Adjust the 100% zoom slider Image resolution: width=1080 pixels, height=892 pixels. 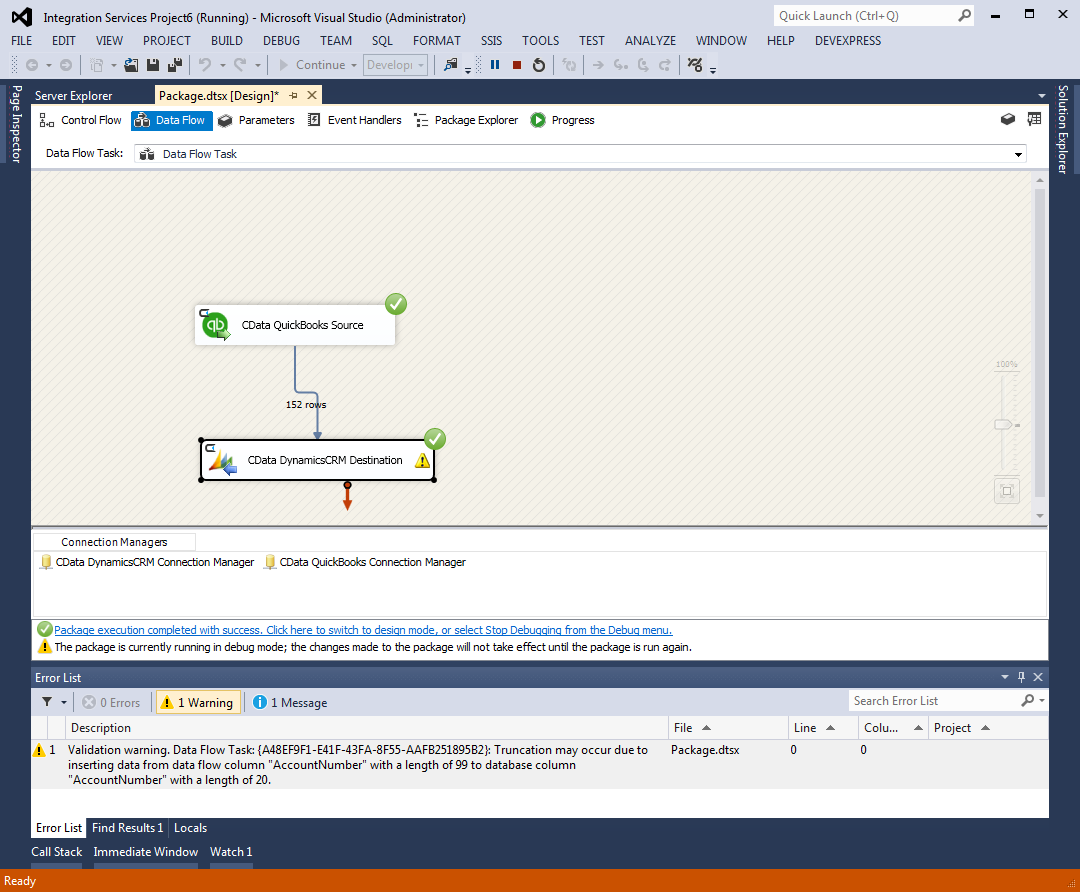1004,424
